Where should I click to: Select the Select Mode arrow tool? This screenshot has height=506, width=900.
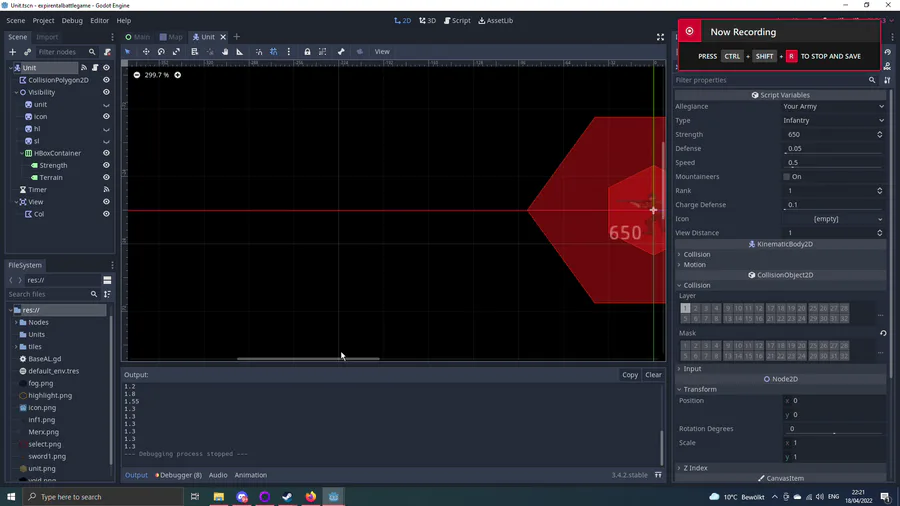(x=127, y=52)
